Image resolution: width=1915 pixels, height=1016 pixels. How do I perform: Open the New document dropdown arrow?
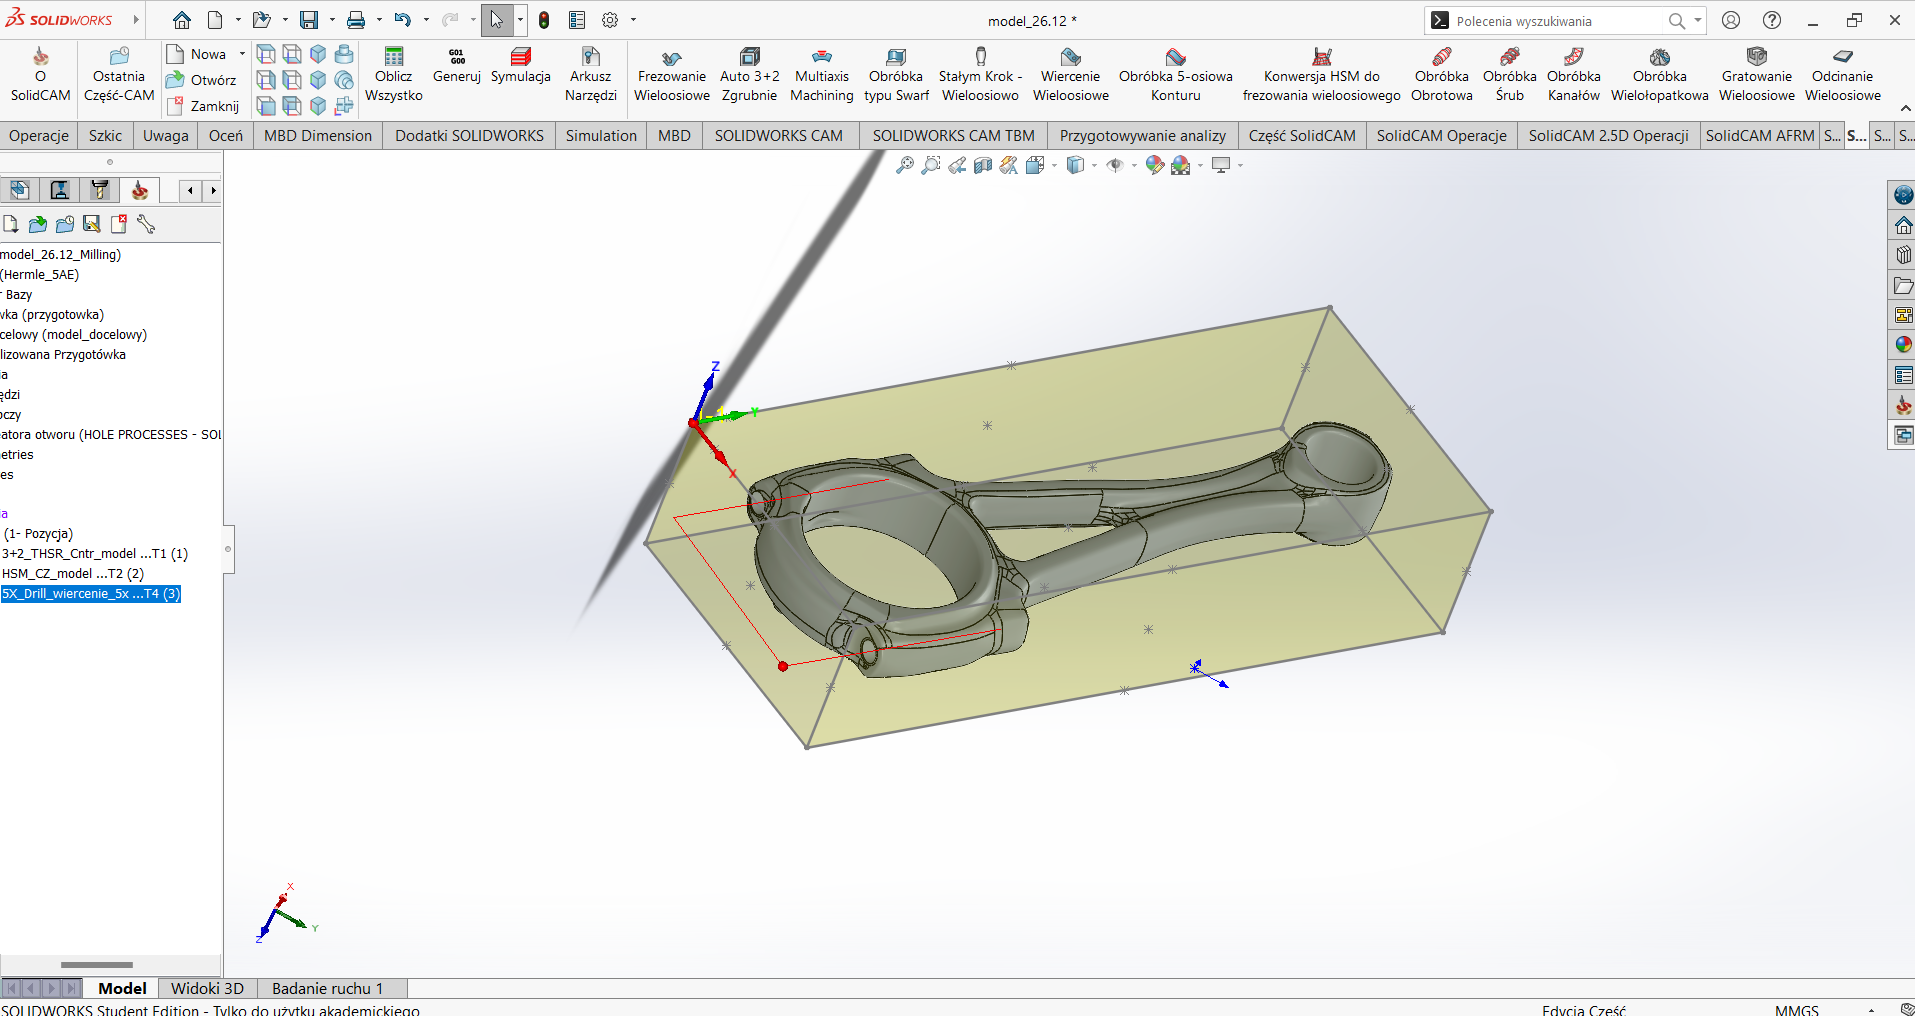click(x=238, y=20)
